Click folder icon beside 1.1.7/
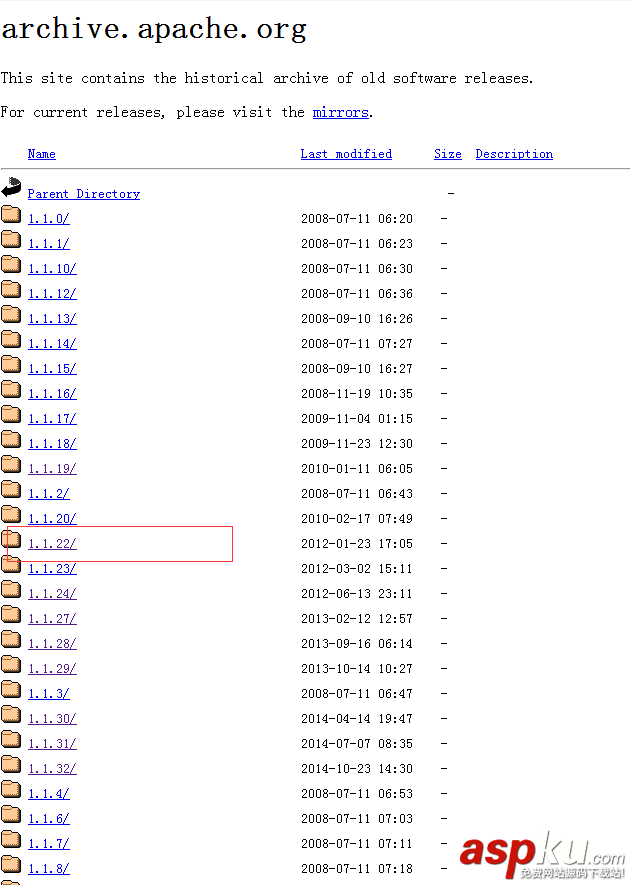The width and height of the screenshot is (630, 885). coord(11,839)
